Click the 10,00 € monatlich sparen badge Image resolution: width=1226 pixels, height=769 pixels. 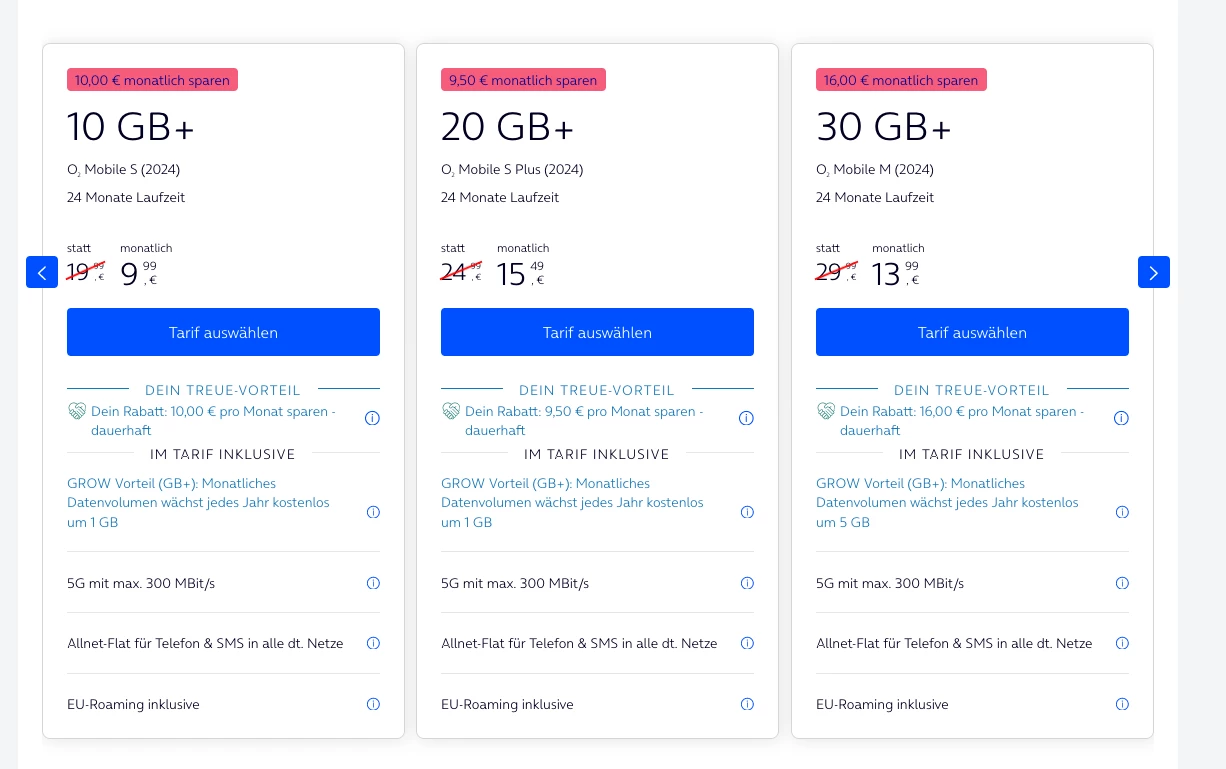pyautogui.click(x=152, y=80)
